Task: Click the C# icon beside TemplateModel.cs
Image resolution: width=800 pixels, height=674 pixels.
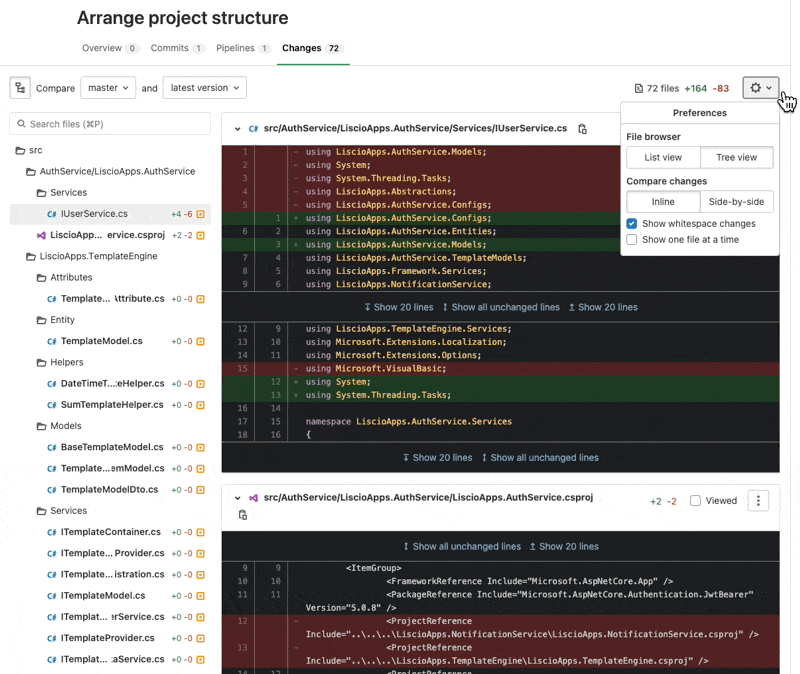Action: [51, 341]
